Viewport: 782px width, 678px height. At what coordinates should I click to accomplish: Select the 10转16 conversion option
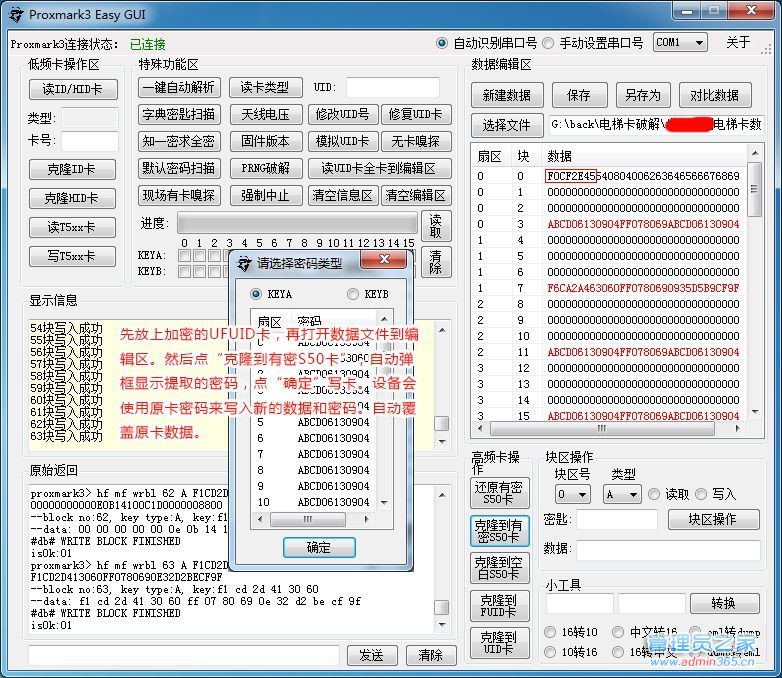click(550, 652)
